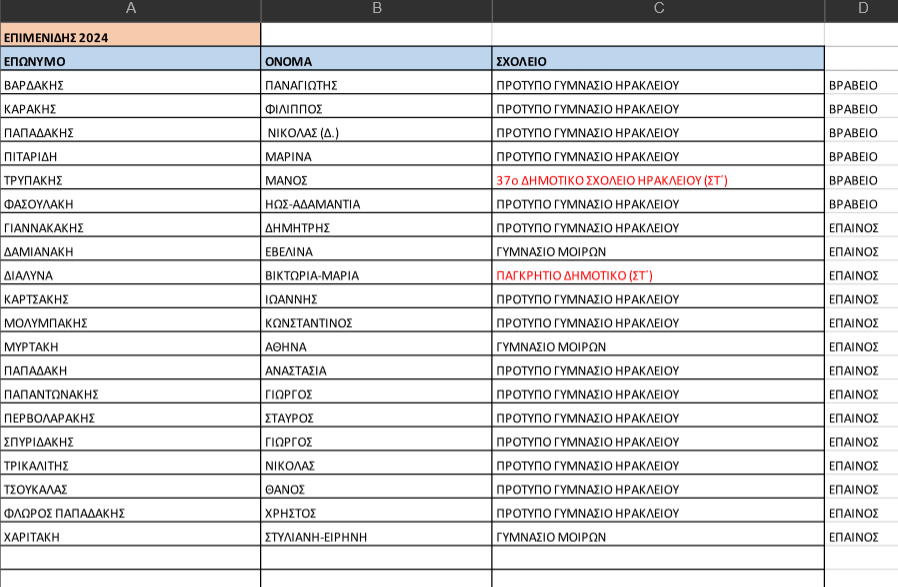Click the "ΕΠΙΜΕΝΙΔΗΣ 2024" title cell
Image resolution: width=898 pixels, height=587 pixels.
[x=130, y=38]
